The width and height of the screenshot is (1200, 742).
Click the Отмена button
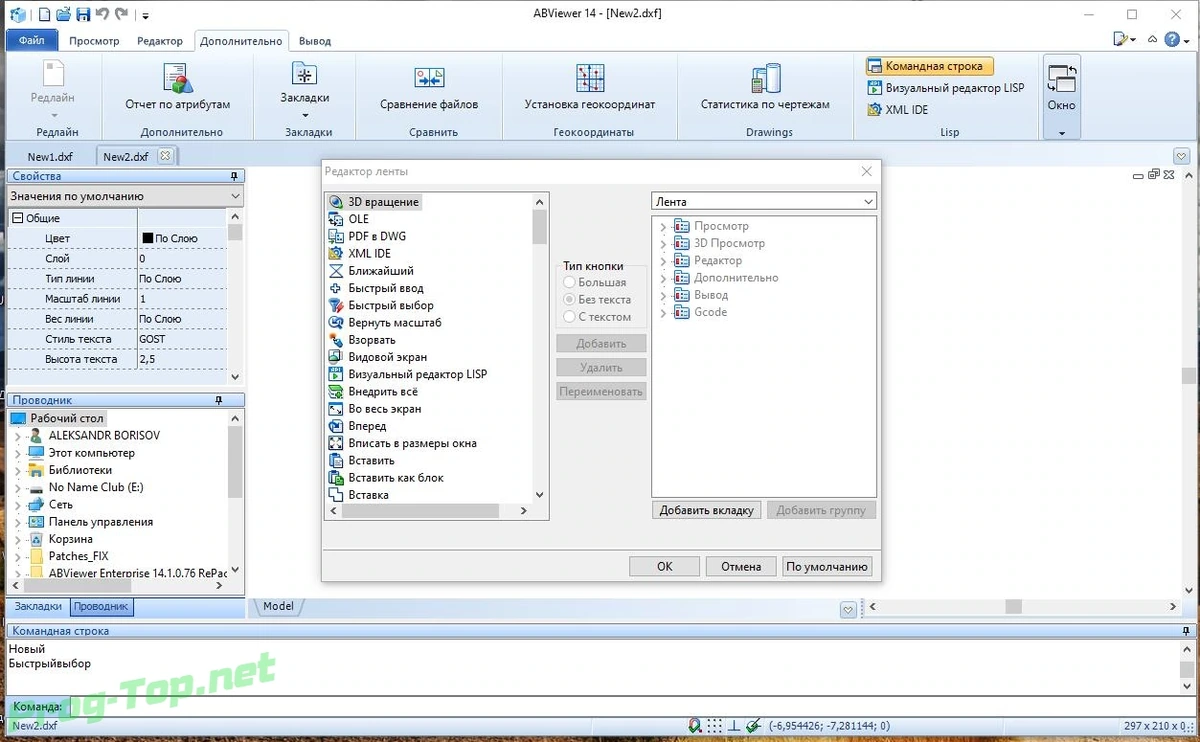coord(741,566)
